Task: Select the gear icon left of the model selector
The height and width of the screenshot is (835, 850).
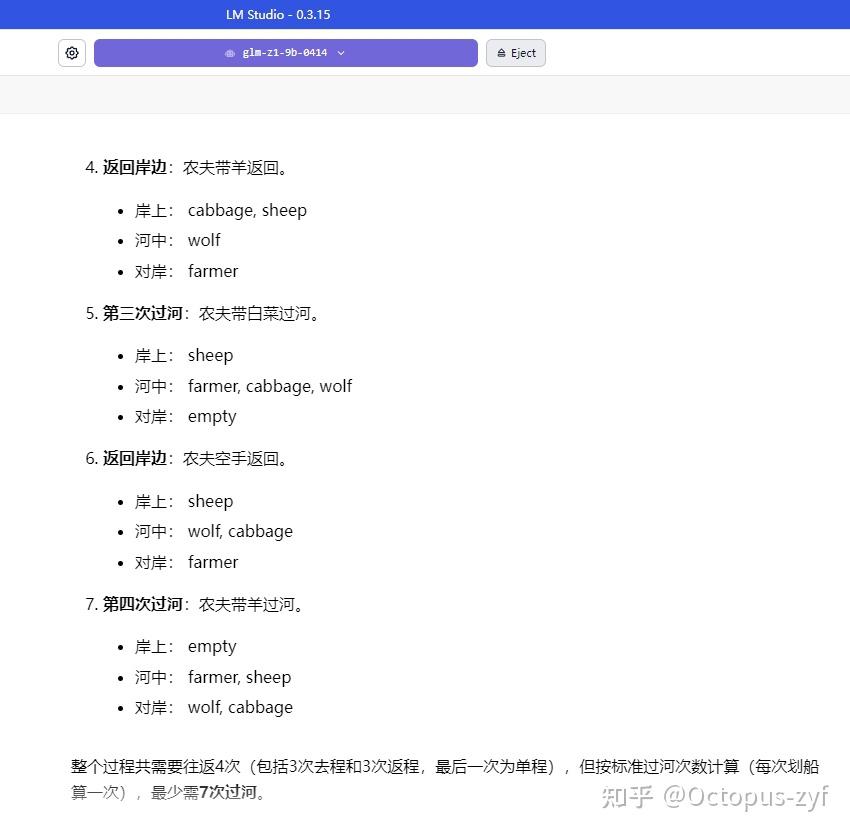Action: point(71,52)
